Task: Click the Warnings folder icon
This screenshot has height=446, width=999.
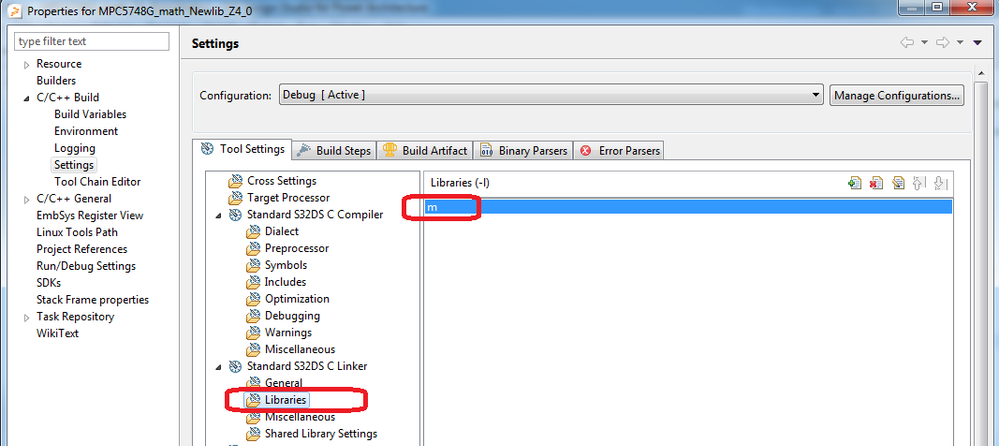Action: pyautogui.click(x=254, y=333)
